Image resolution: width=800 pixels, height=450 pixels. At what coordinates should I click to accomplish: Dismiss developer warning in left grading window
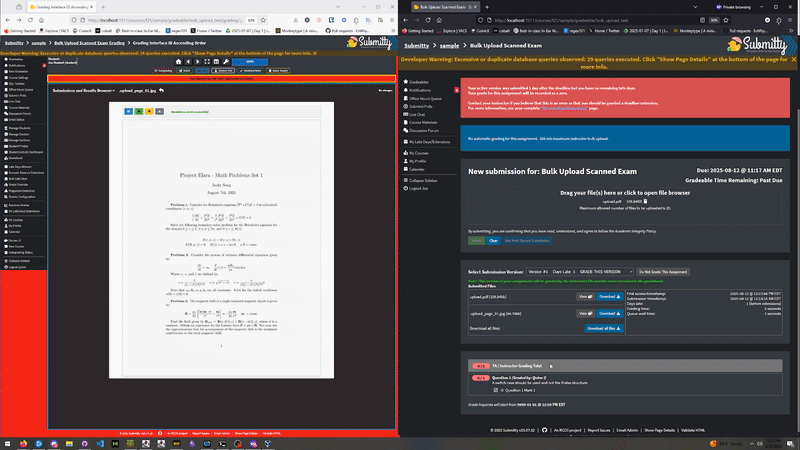[314, 53]
